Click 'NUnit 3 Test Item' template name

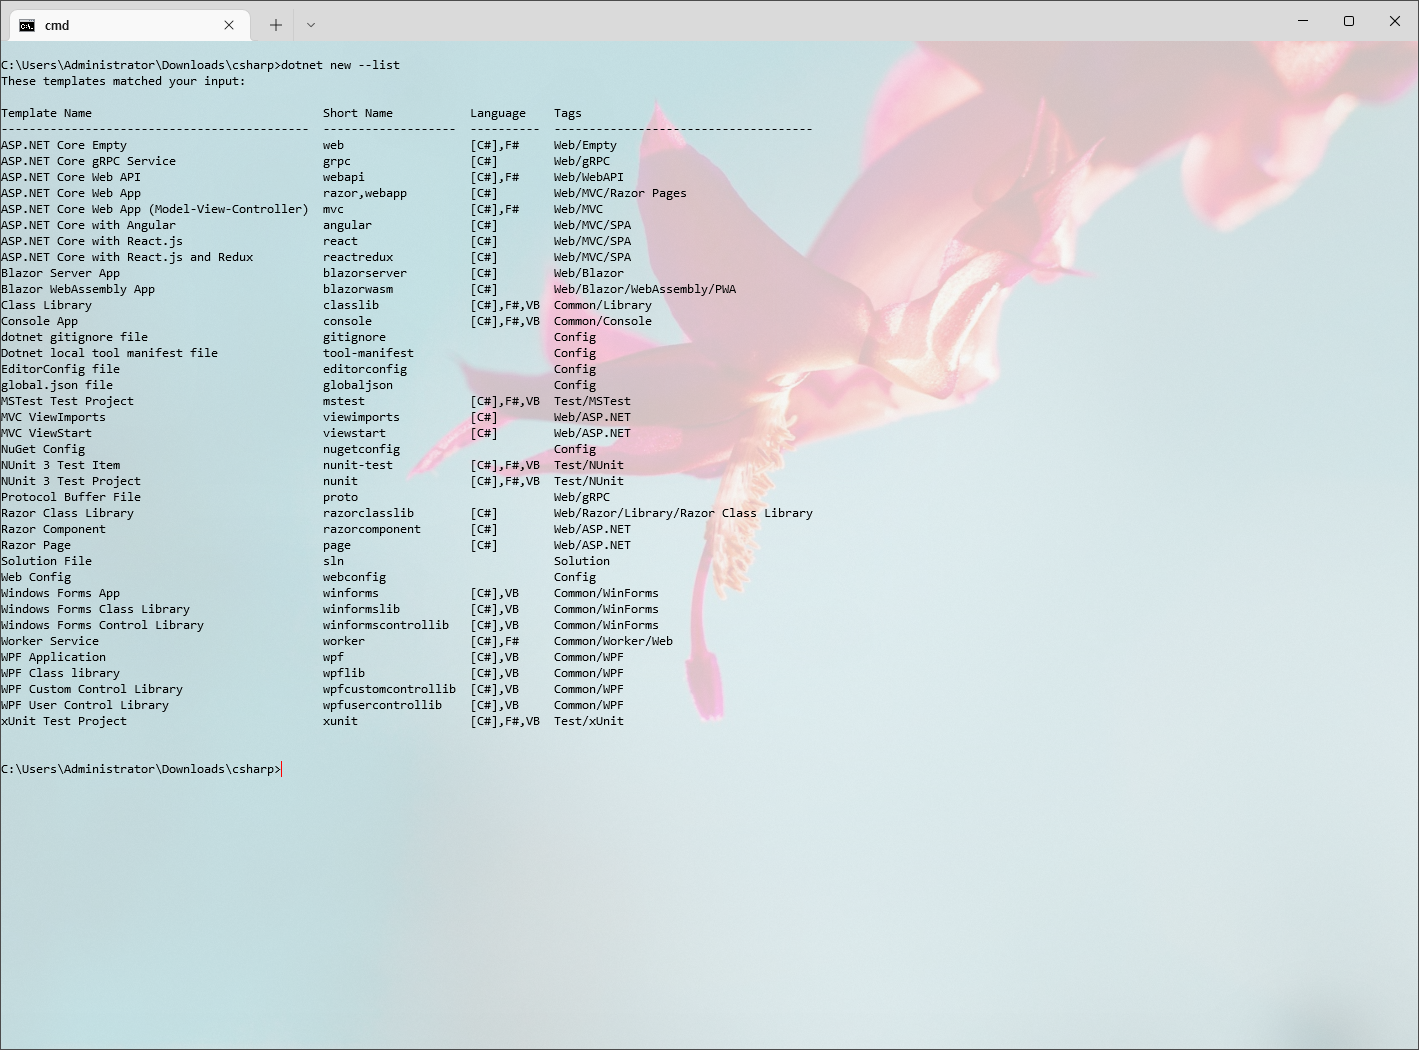pos(60,465)
